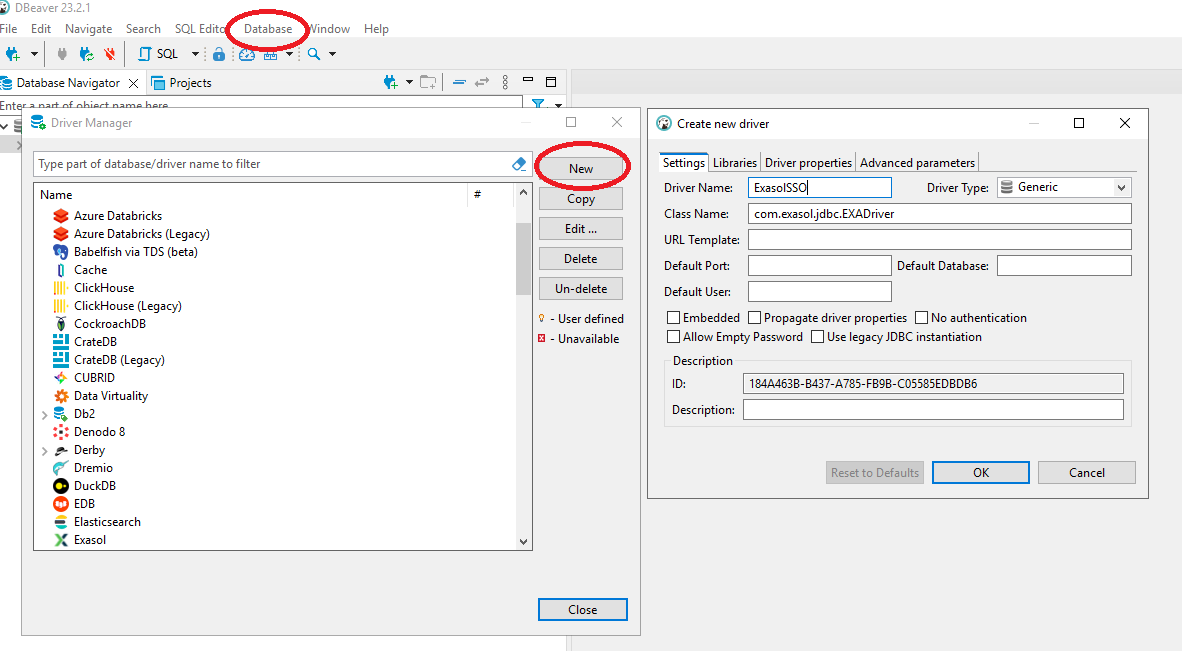Open a new SQL editor from toolbar
Image resolution: width=1182 pixels, height=651 pixels.
(158, 54)
